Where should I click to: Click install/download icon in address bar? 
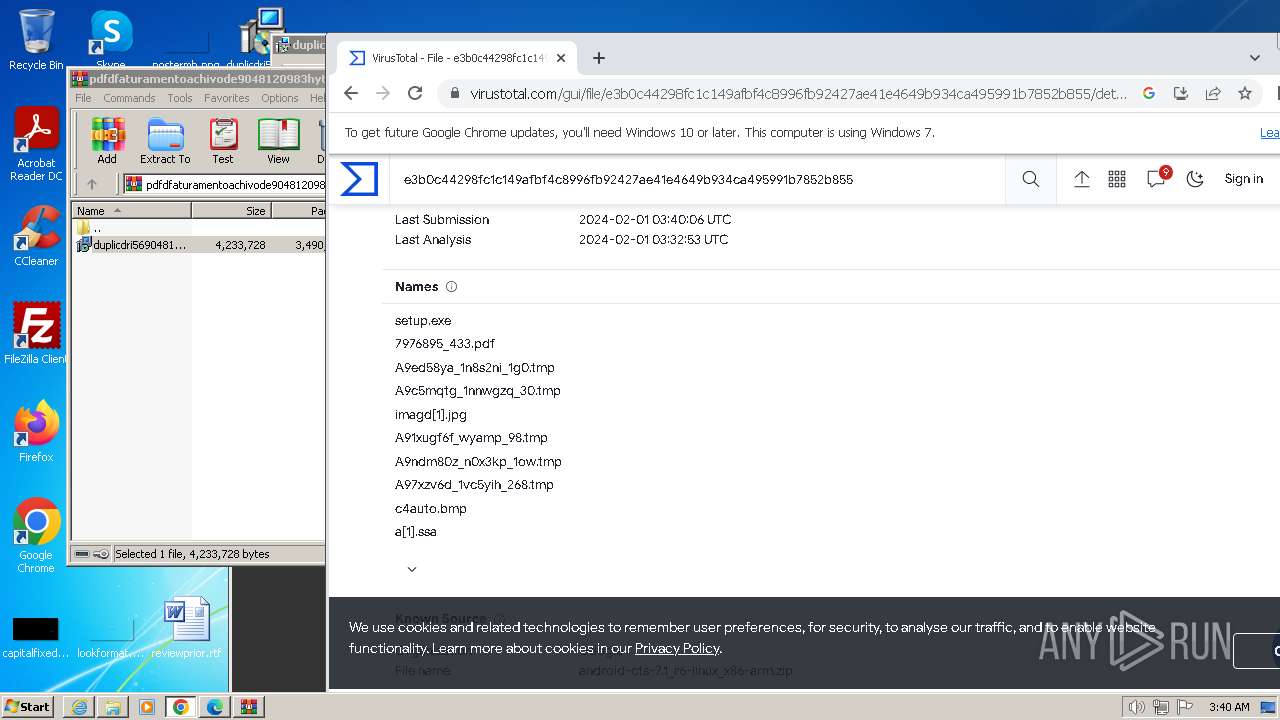[1181, 93]
